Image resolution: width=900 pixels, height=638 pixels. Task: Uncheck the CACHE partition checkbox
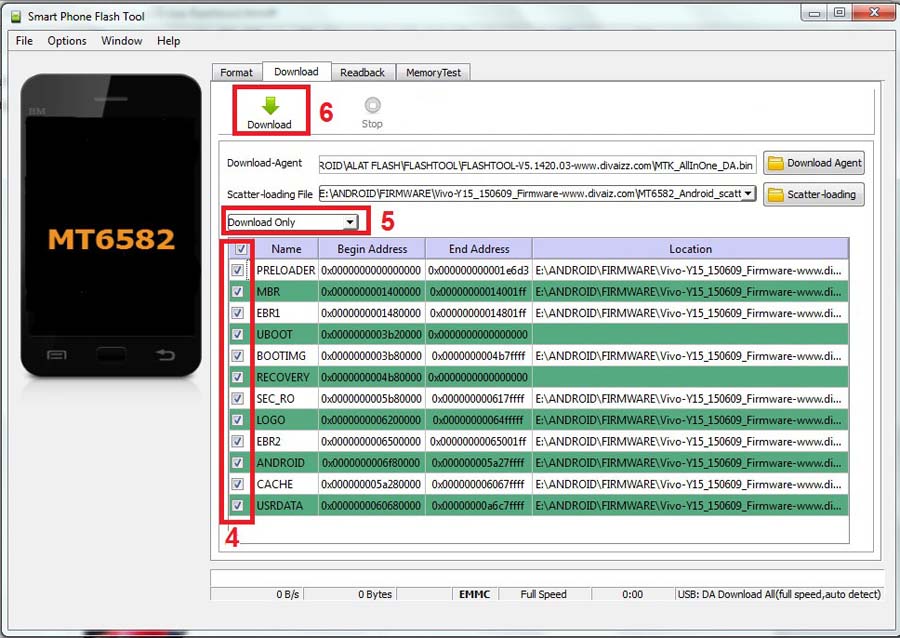tap(237, 484)
